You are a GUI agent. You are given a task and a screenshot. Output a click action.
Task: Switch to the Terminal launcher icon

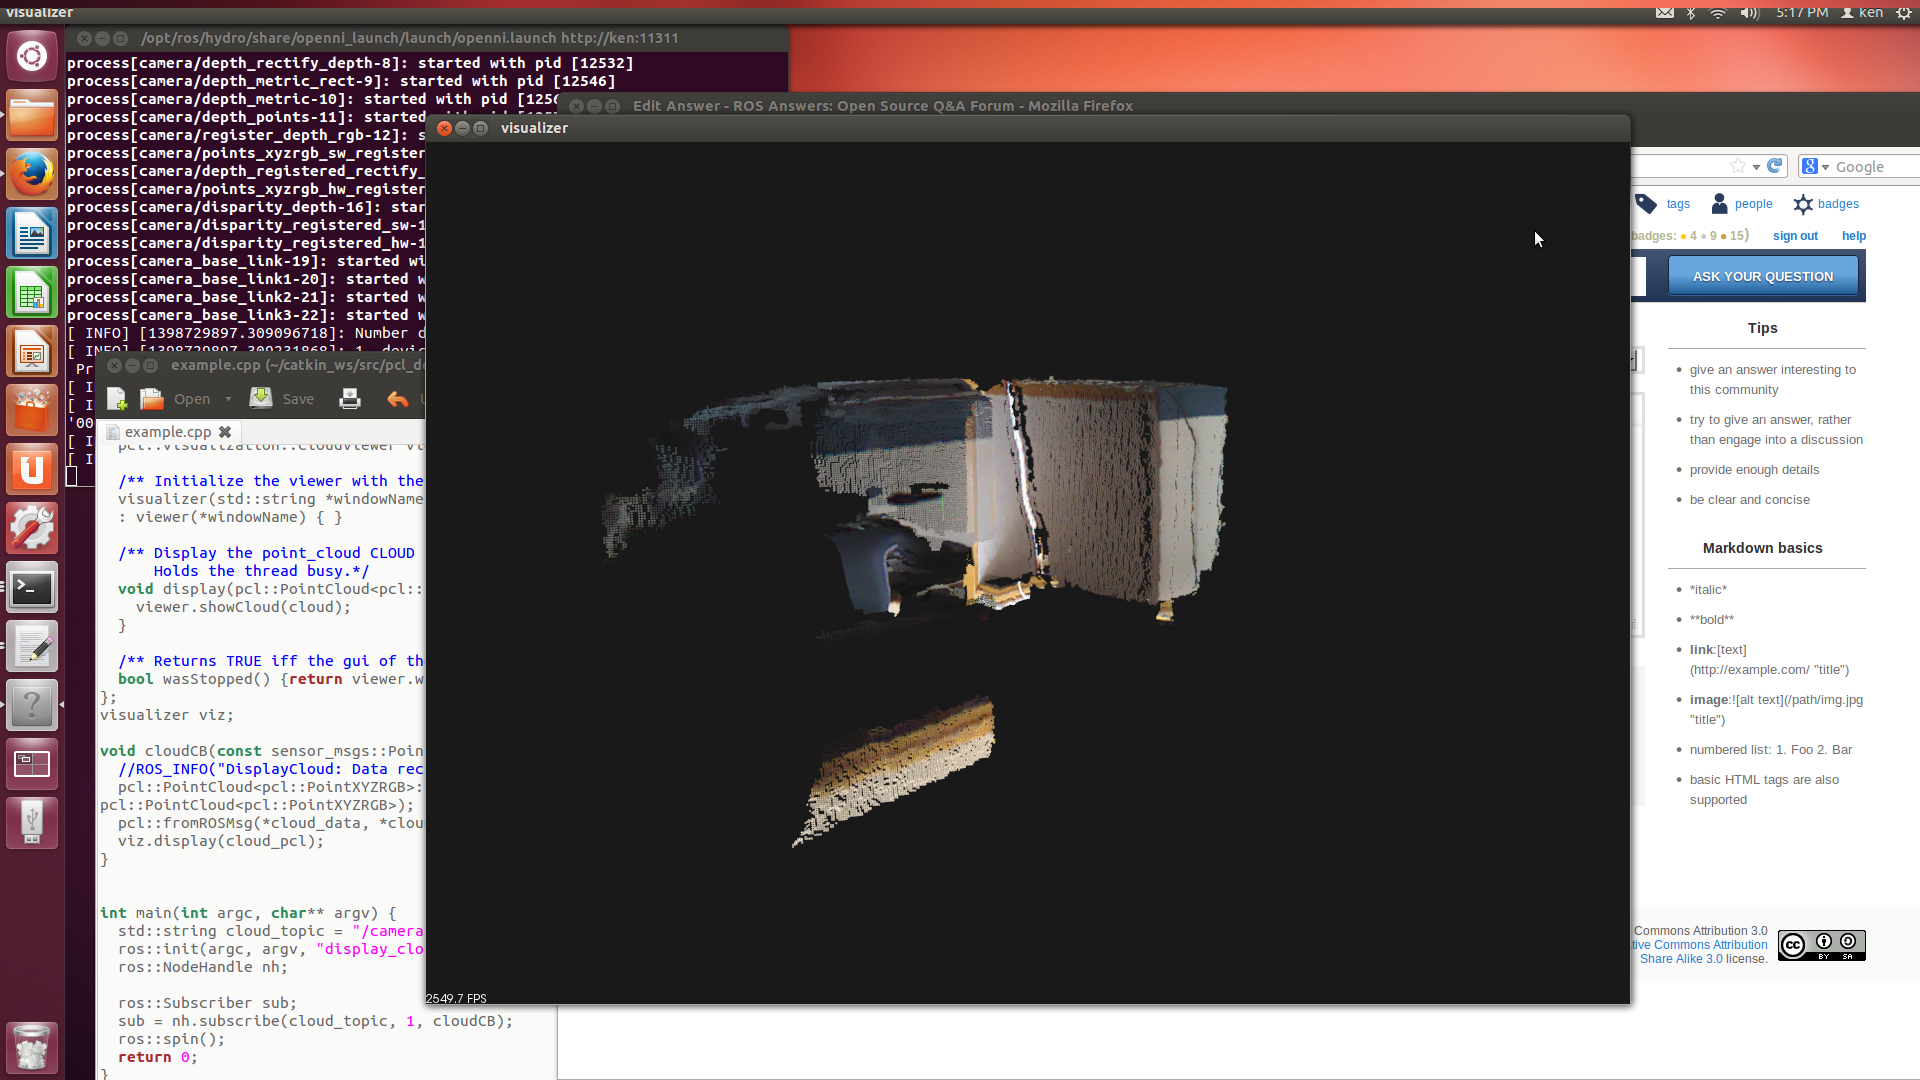(x=32, y=588)
